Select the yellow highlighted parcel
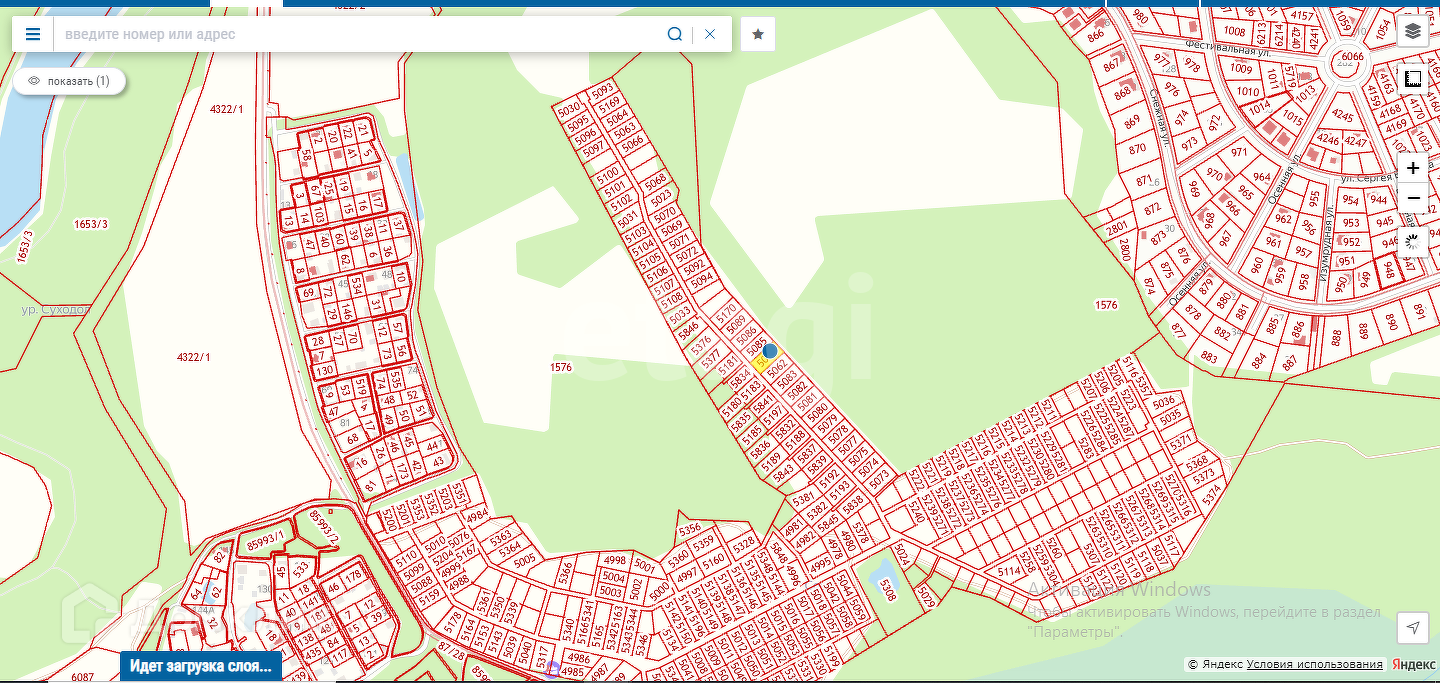Image resolution: width=1440 pixels, height=683 pixels. [761, 364]
